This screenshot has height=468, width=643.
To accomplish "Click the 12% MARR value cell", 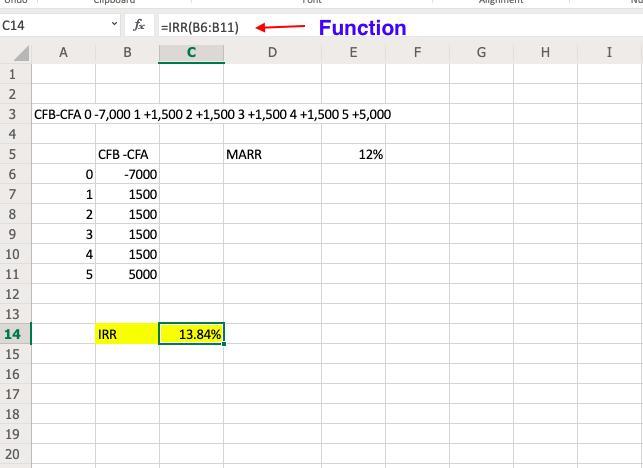I will click(x=353, y=154).
